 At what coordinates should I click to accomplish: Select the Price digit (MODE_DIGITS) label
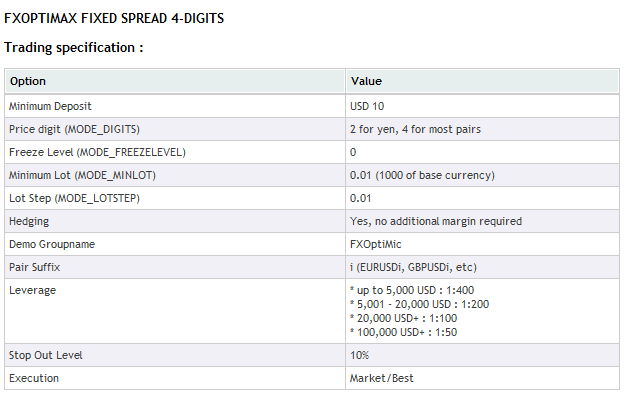click(x=74, y=130)
